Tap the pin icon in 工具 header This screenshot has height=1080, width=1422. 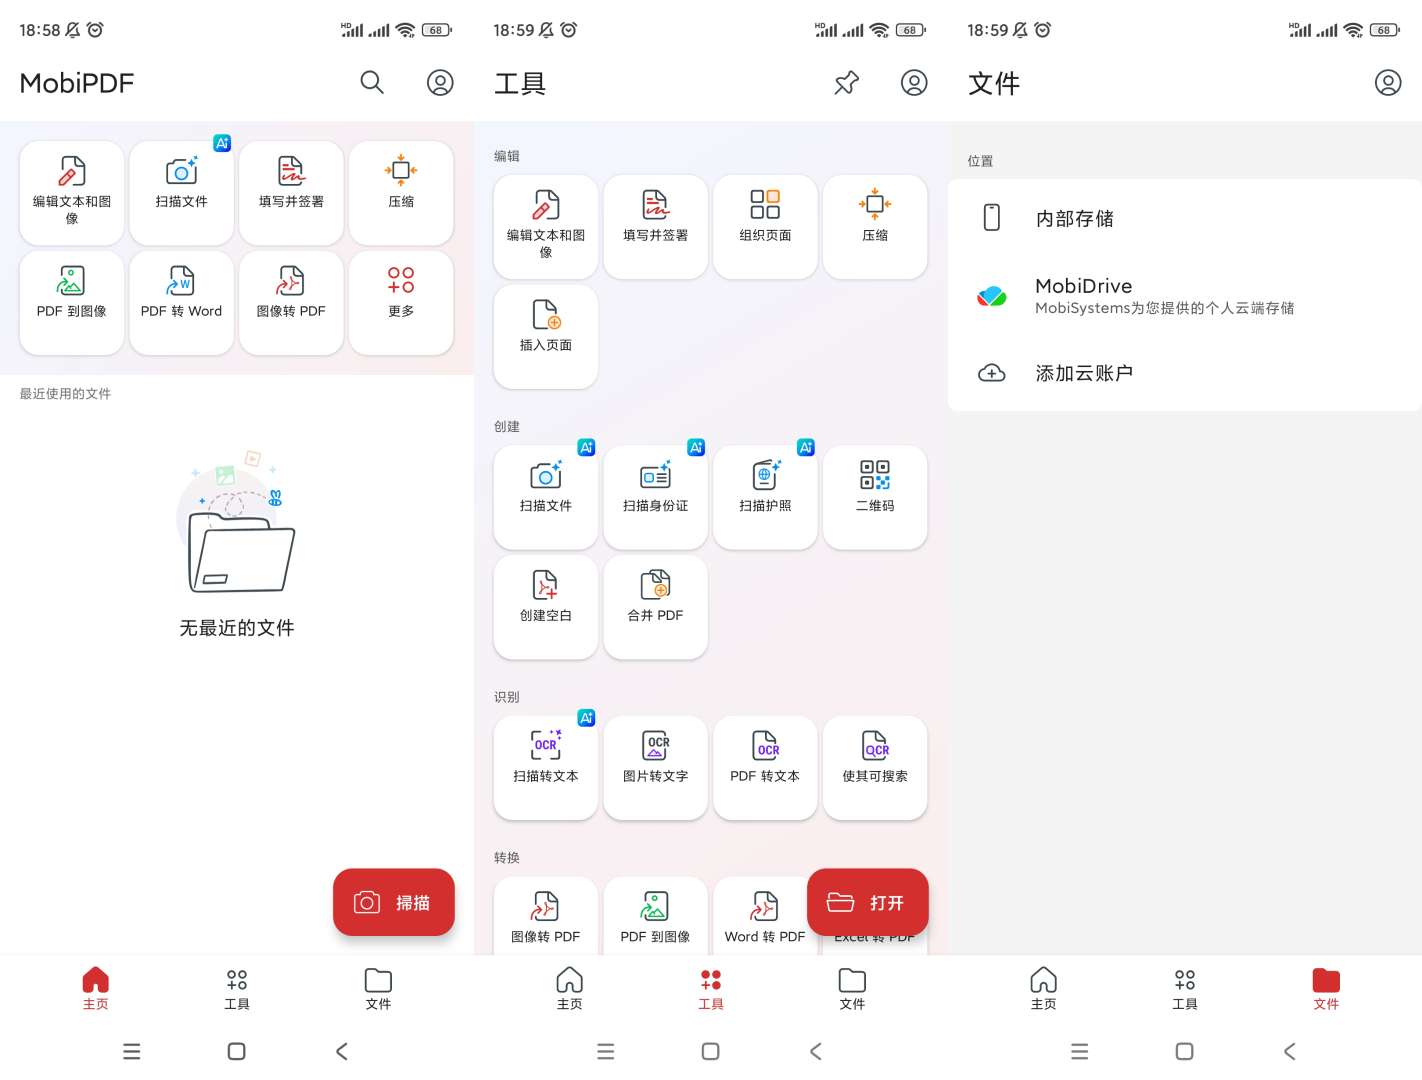tap(847, 83)
